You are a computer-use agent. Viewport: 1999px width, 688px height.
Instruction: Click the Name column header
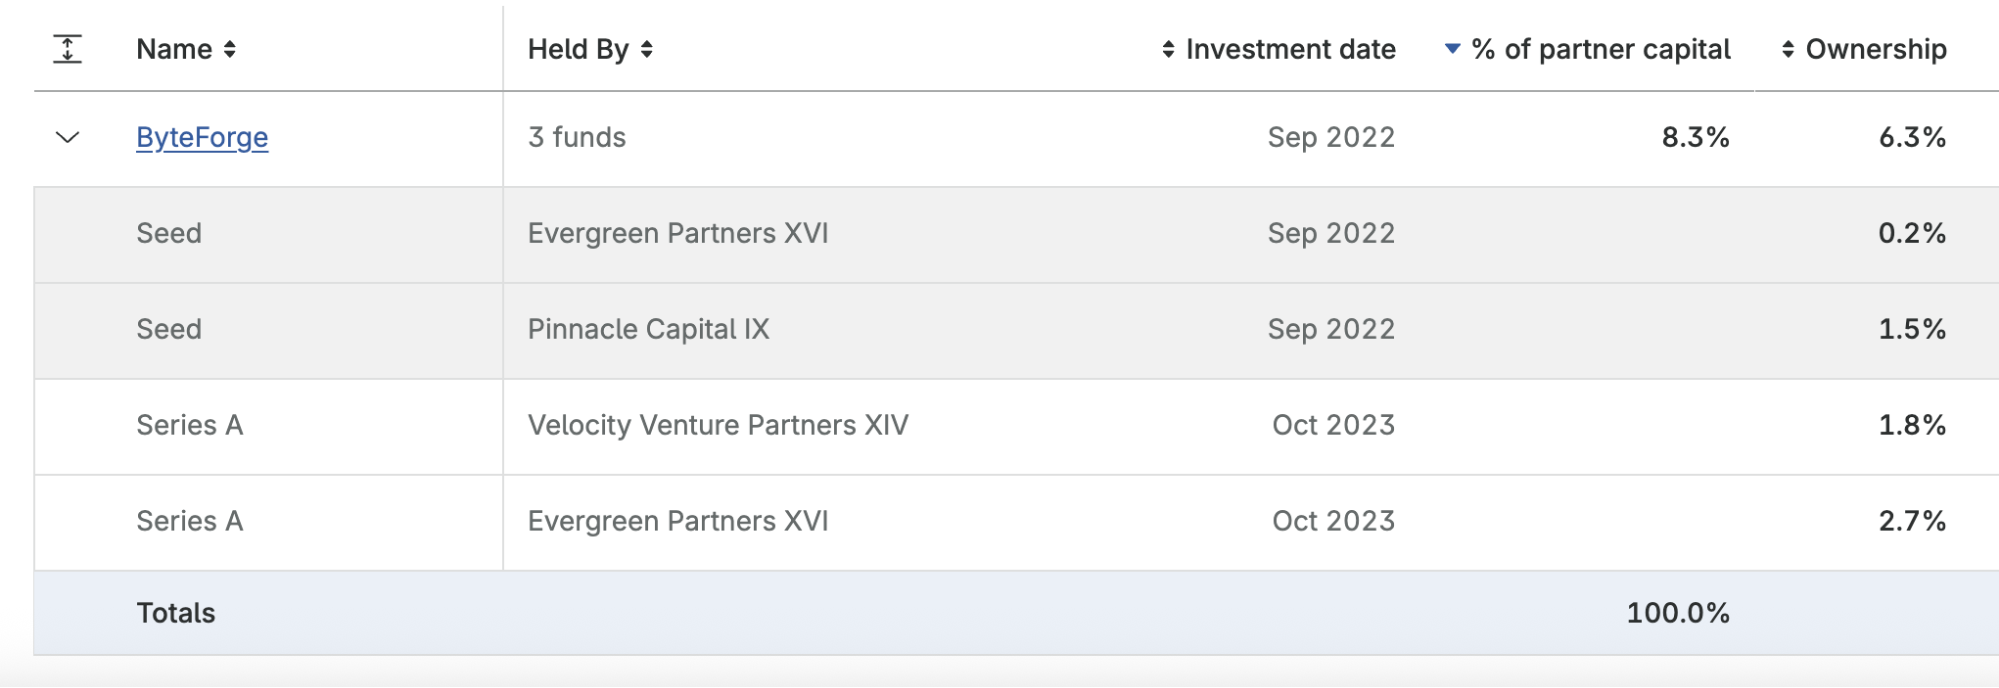(174, 49)
